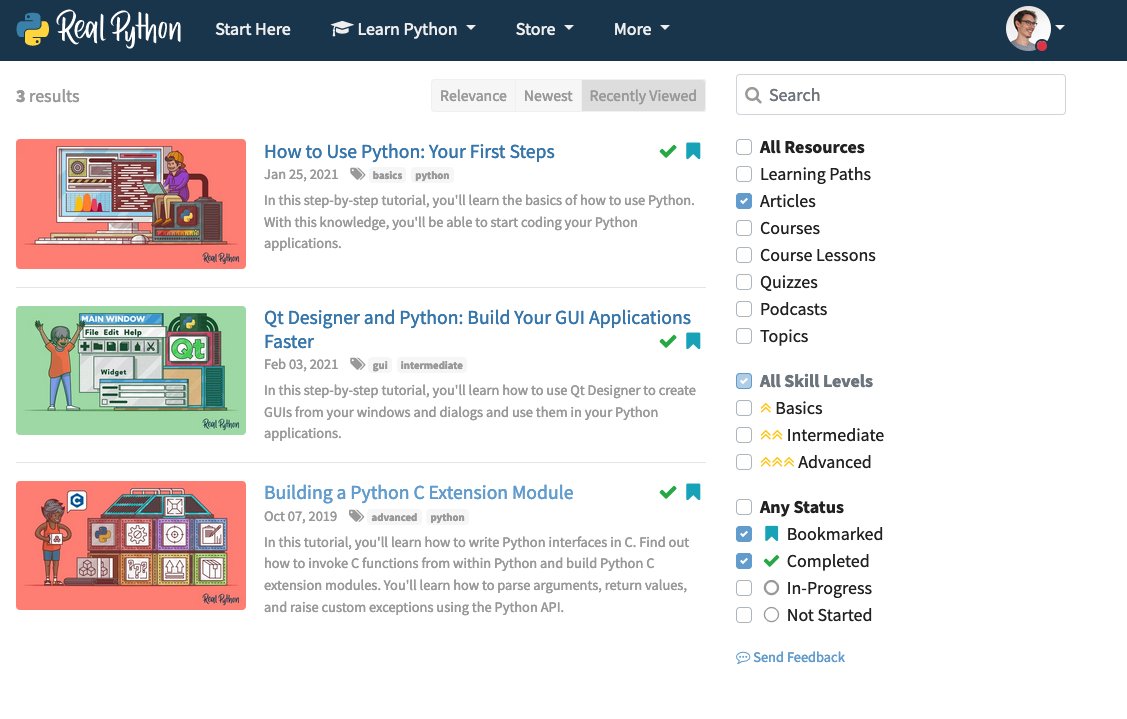Open Qt Designer and Python article title

[477, 329]
